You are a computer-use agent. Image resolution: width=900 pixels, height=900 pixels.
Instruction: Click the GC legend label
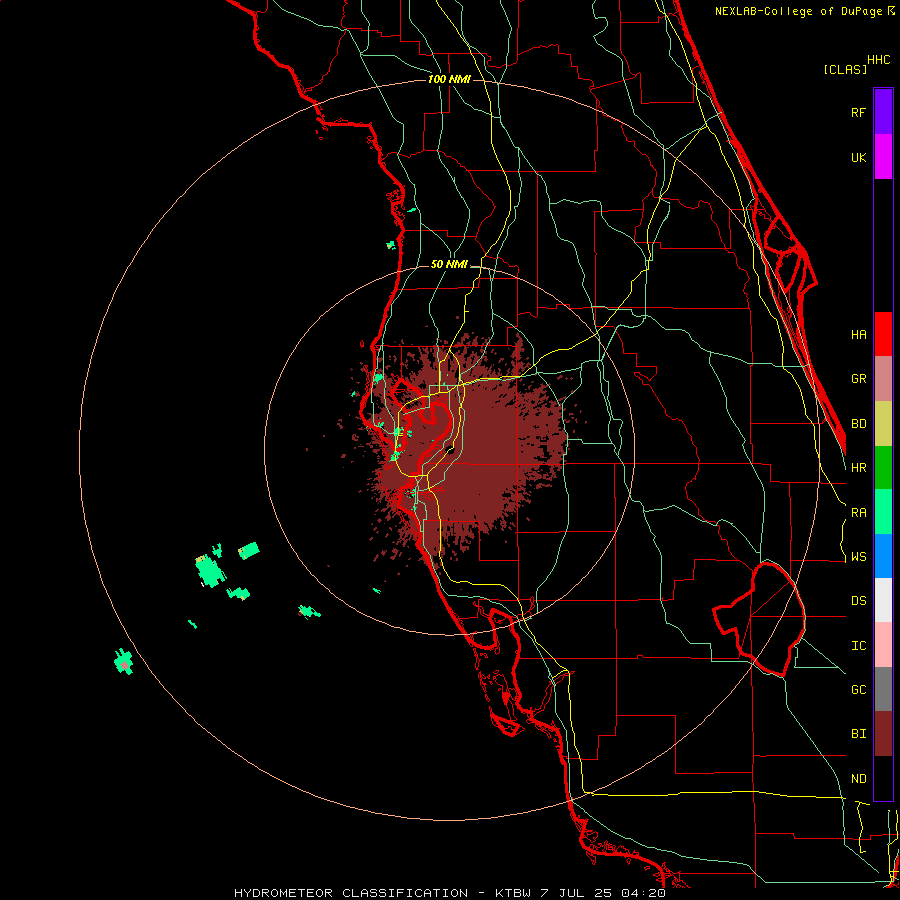[x=858, y=690]
